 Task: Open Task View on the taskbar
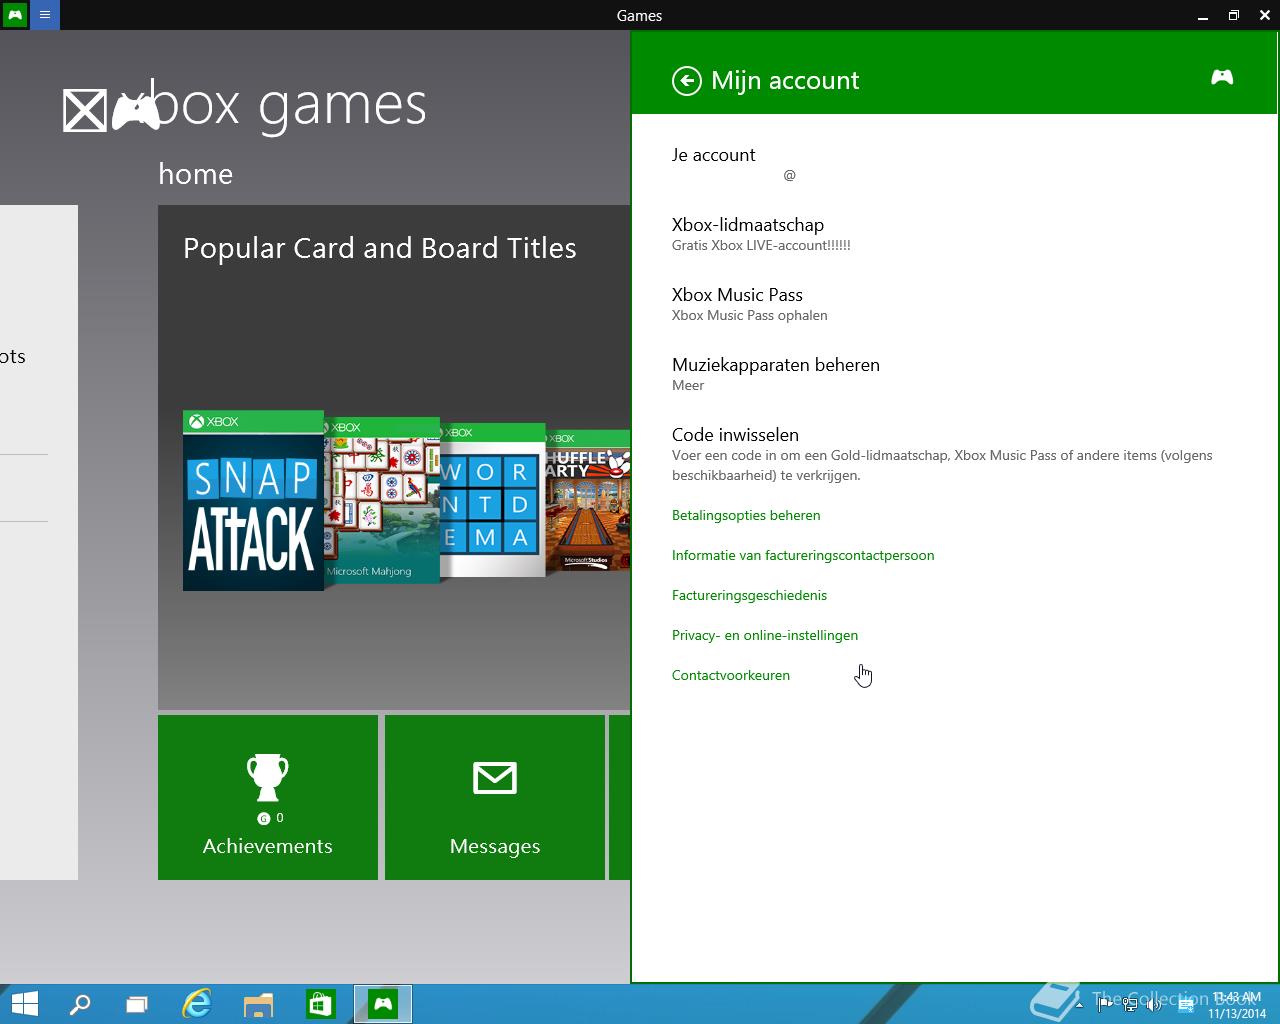pos(137,1004)
